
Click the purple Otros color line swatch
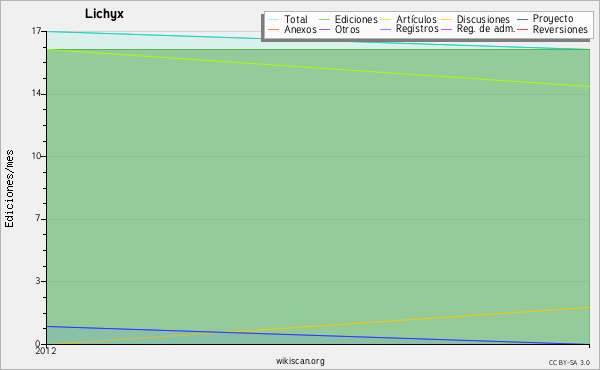pos(324,29)
